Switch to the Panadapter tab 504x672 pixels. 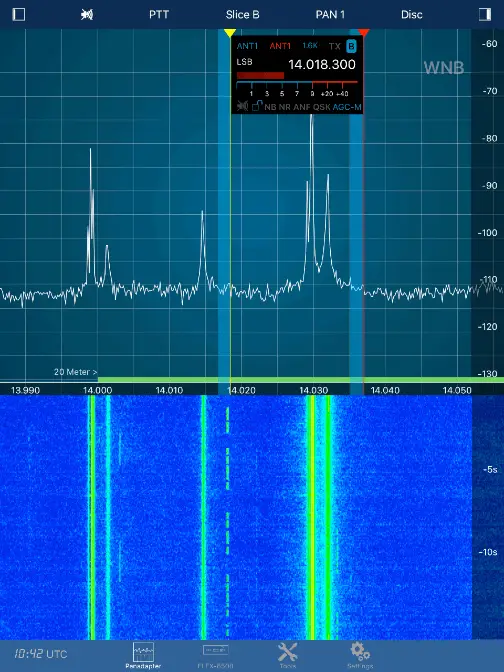pos(143,655)
